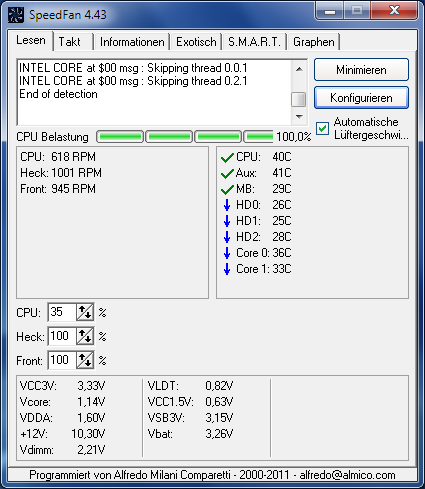Click the +12V 10,30V voltage reading
This screenshot has height=489, width=425.
63,434
